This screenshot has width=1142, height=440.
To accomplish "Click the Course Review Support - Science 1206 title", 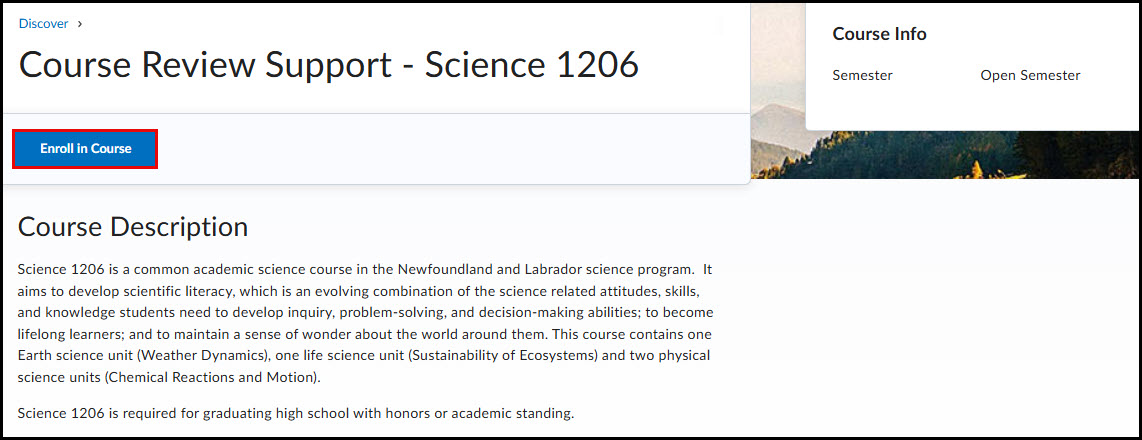I will (x=328, y=64).
